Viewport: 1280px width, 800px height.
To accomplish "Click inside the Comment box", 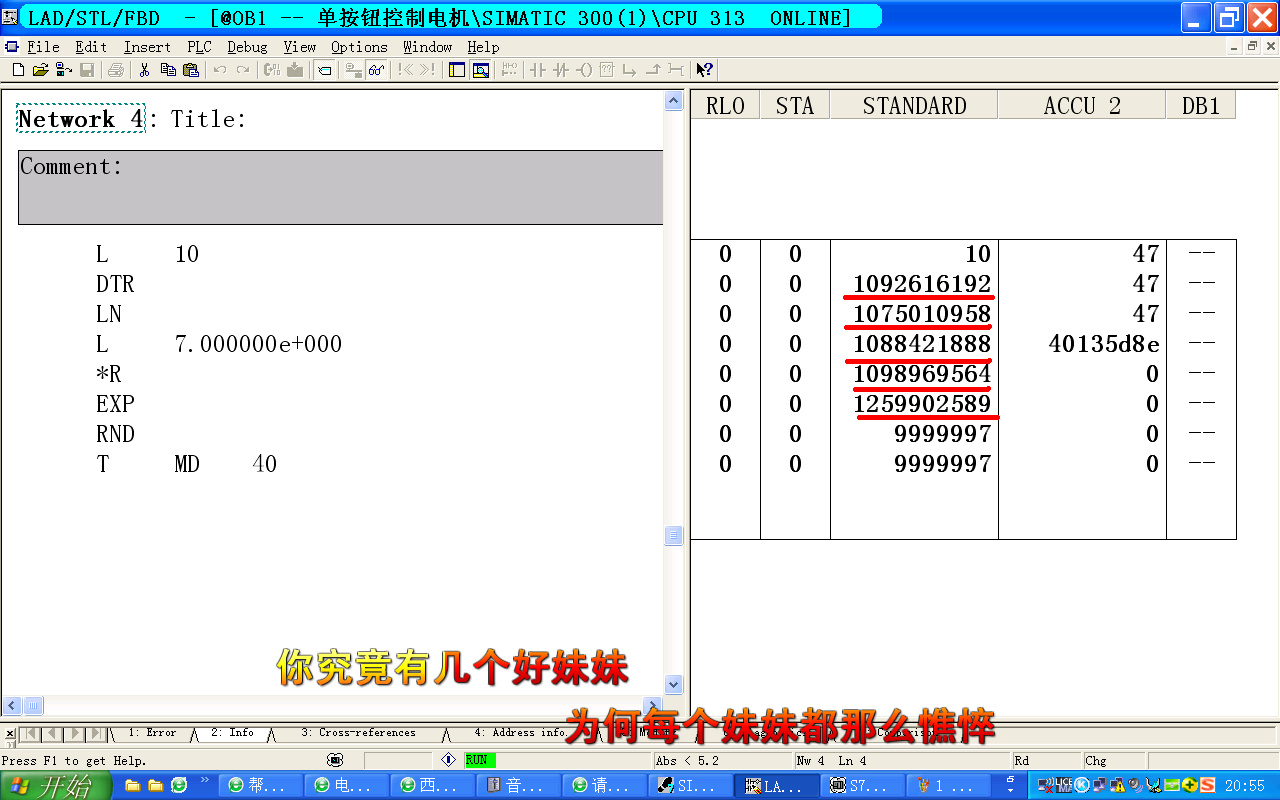I will coord(340,187).
